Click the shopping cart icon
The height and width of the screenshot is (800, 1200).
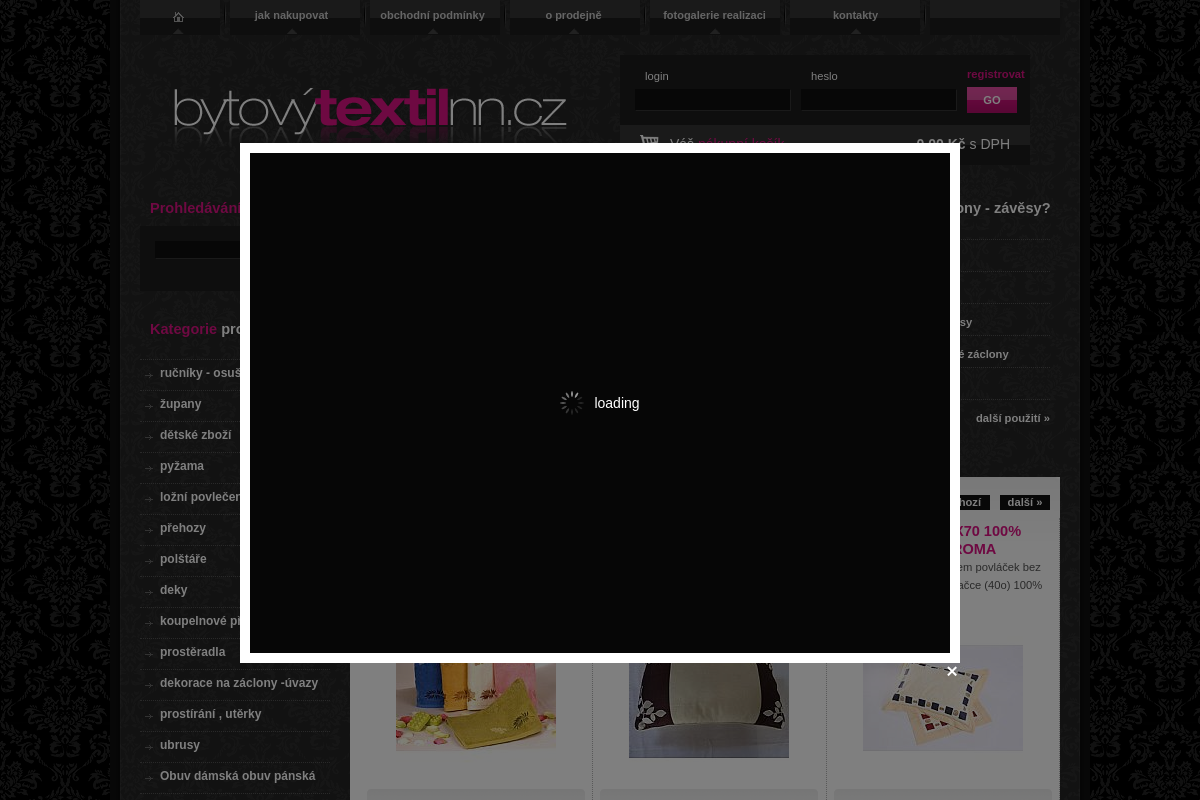tap(649, 142)
